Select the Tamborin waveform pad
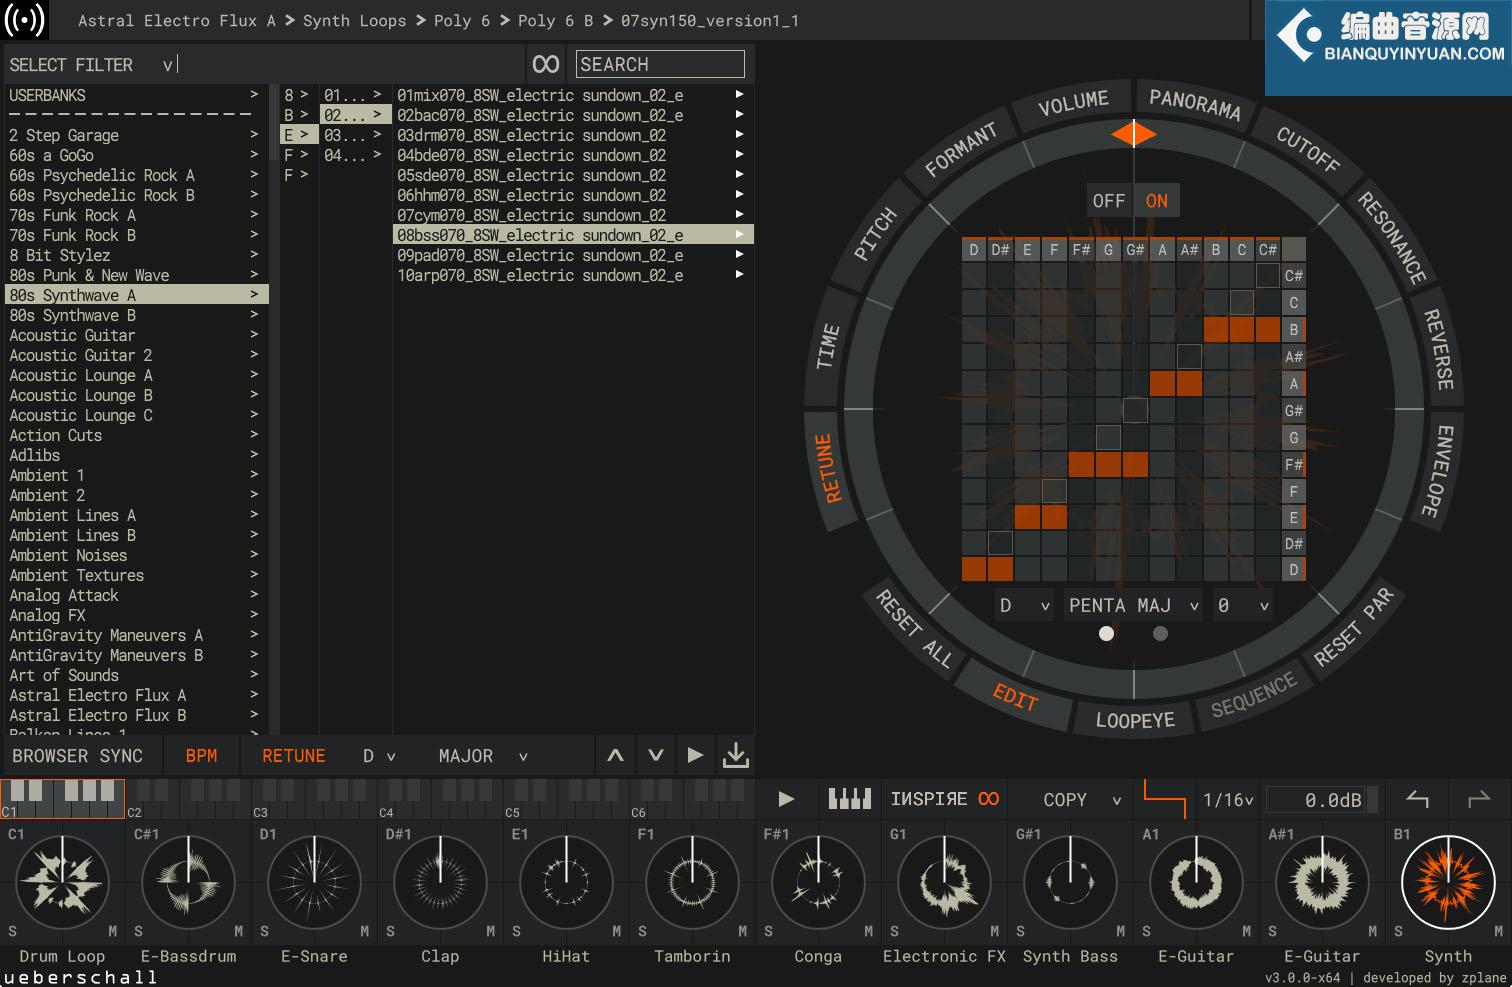1512x987 pixels. pos(692,883)
